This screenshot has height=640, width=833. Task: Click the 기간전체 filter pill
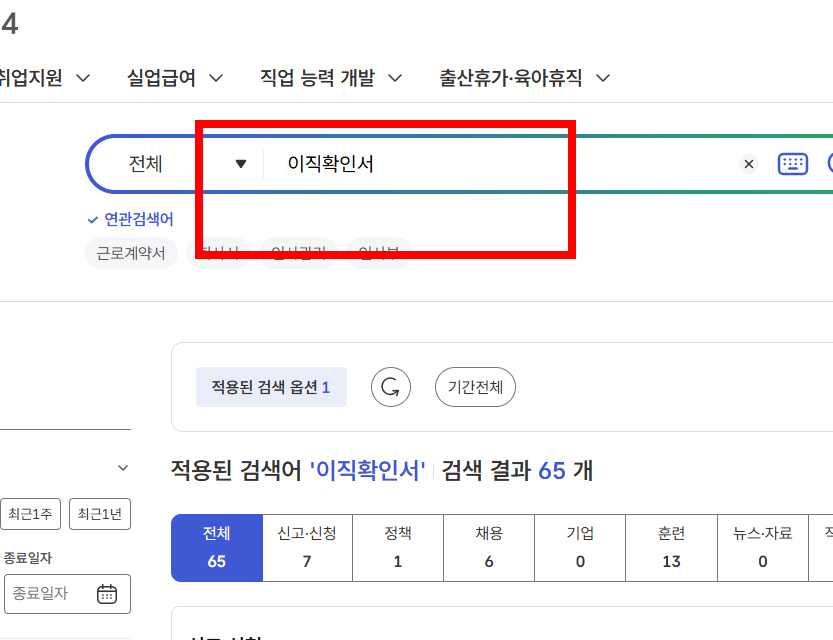pos(475,387)
